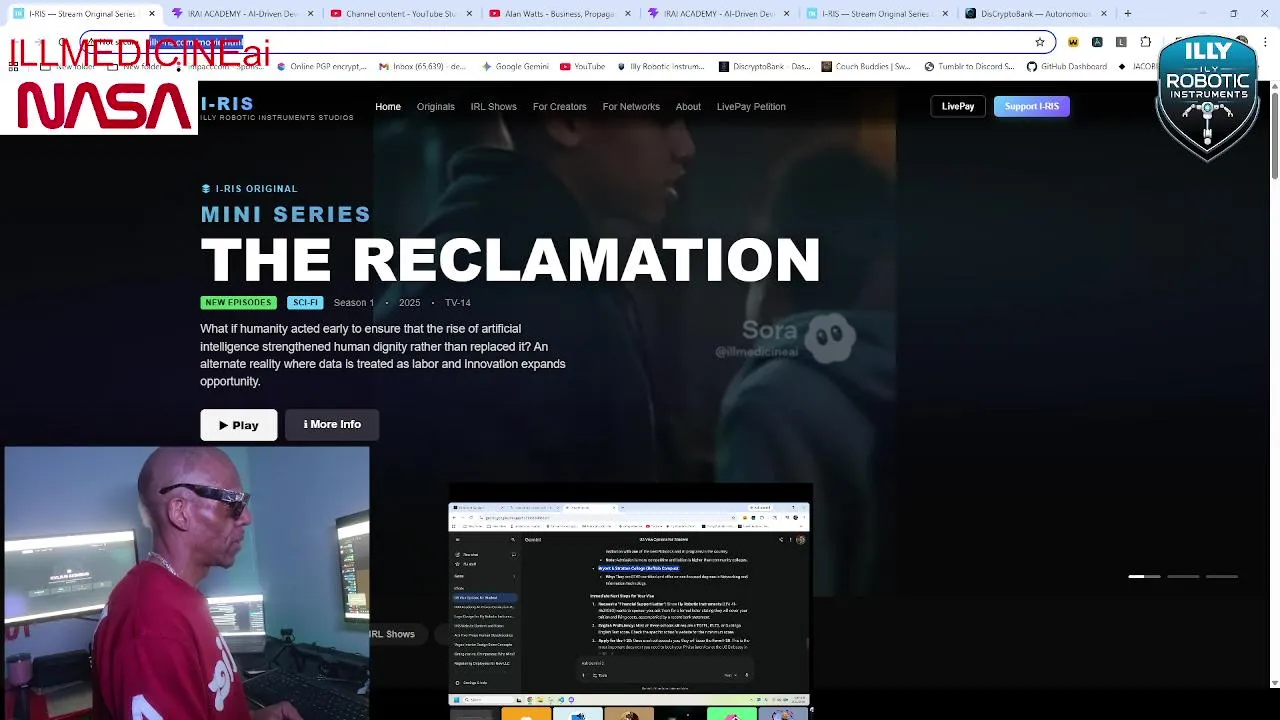Close the DisCryptoBank tab

click(1104, 14)
